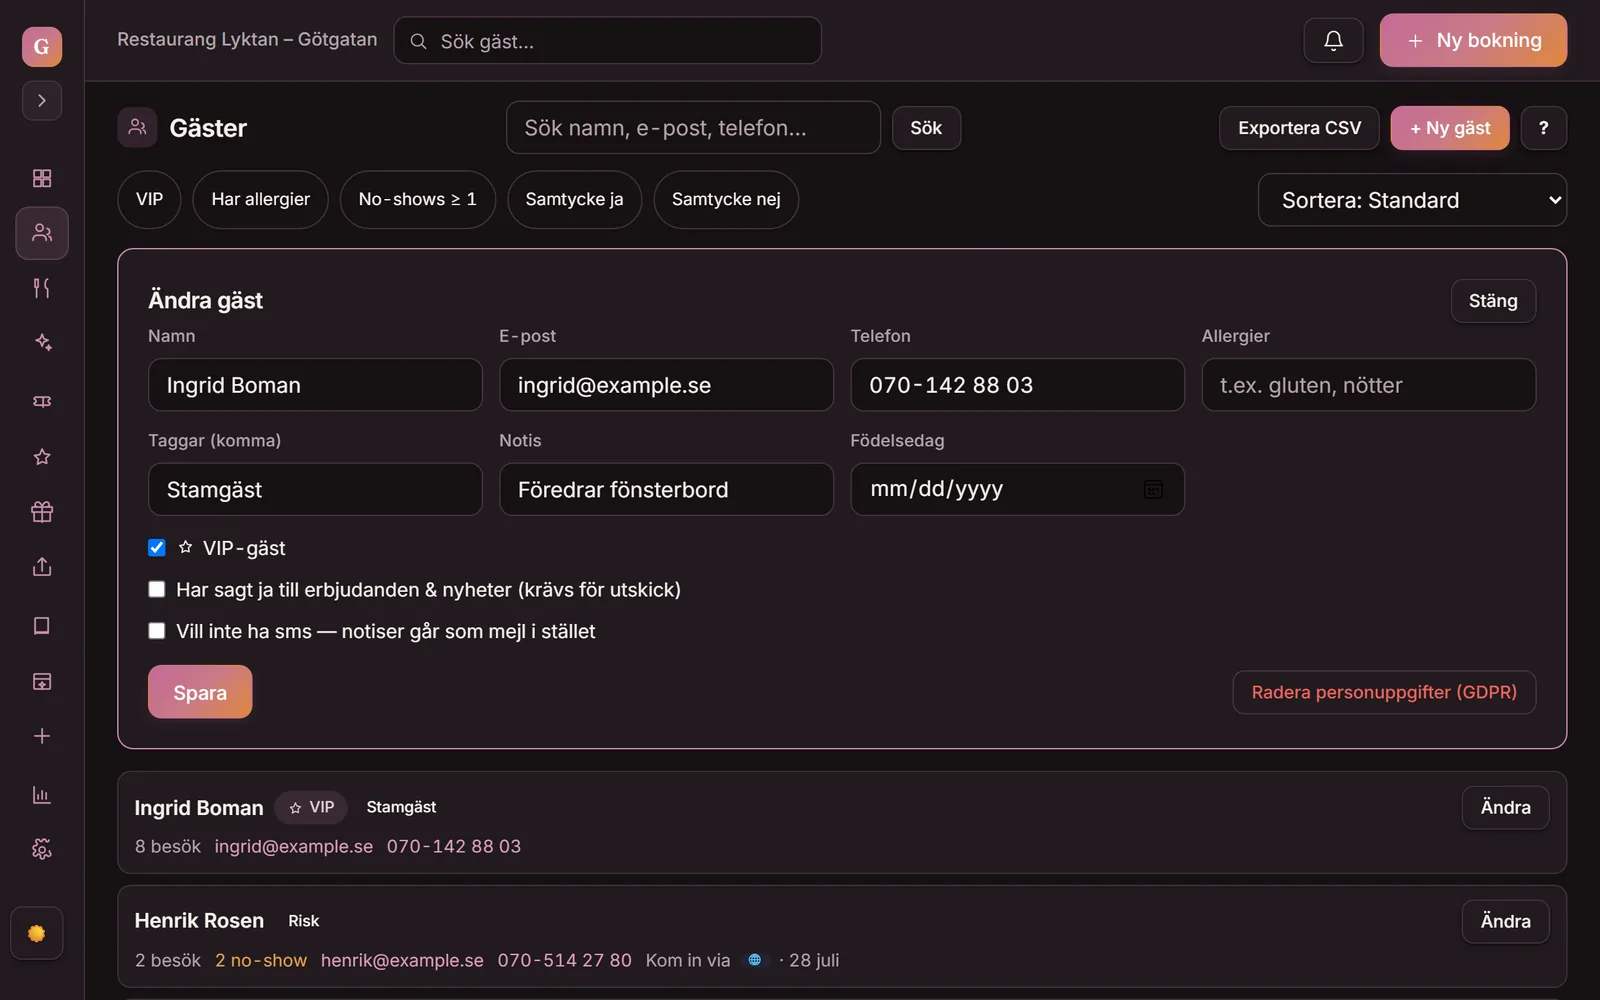
Task: Uncheck the VIP-gäst checkbox
Action: pos(157,548)
